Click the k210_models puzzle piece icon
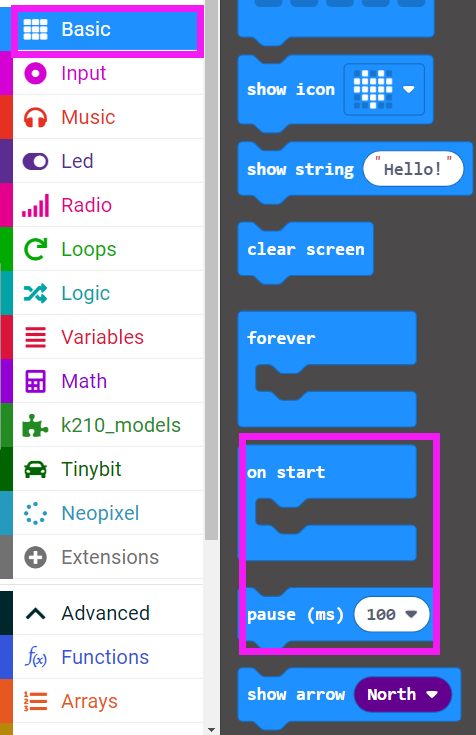 click(35, 426)
